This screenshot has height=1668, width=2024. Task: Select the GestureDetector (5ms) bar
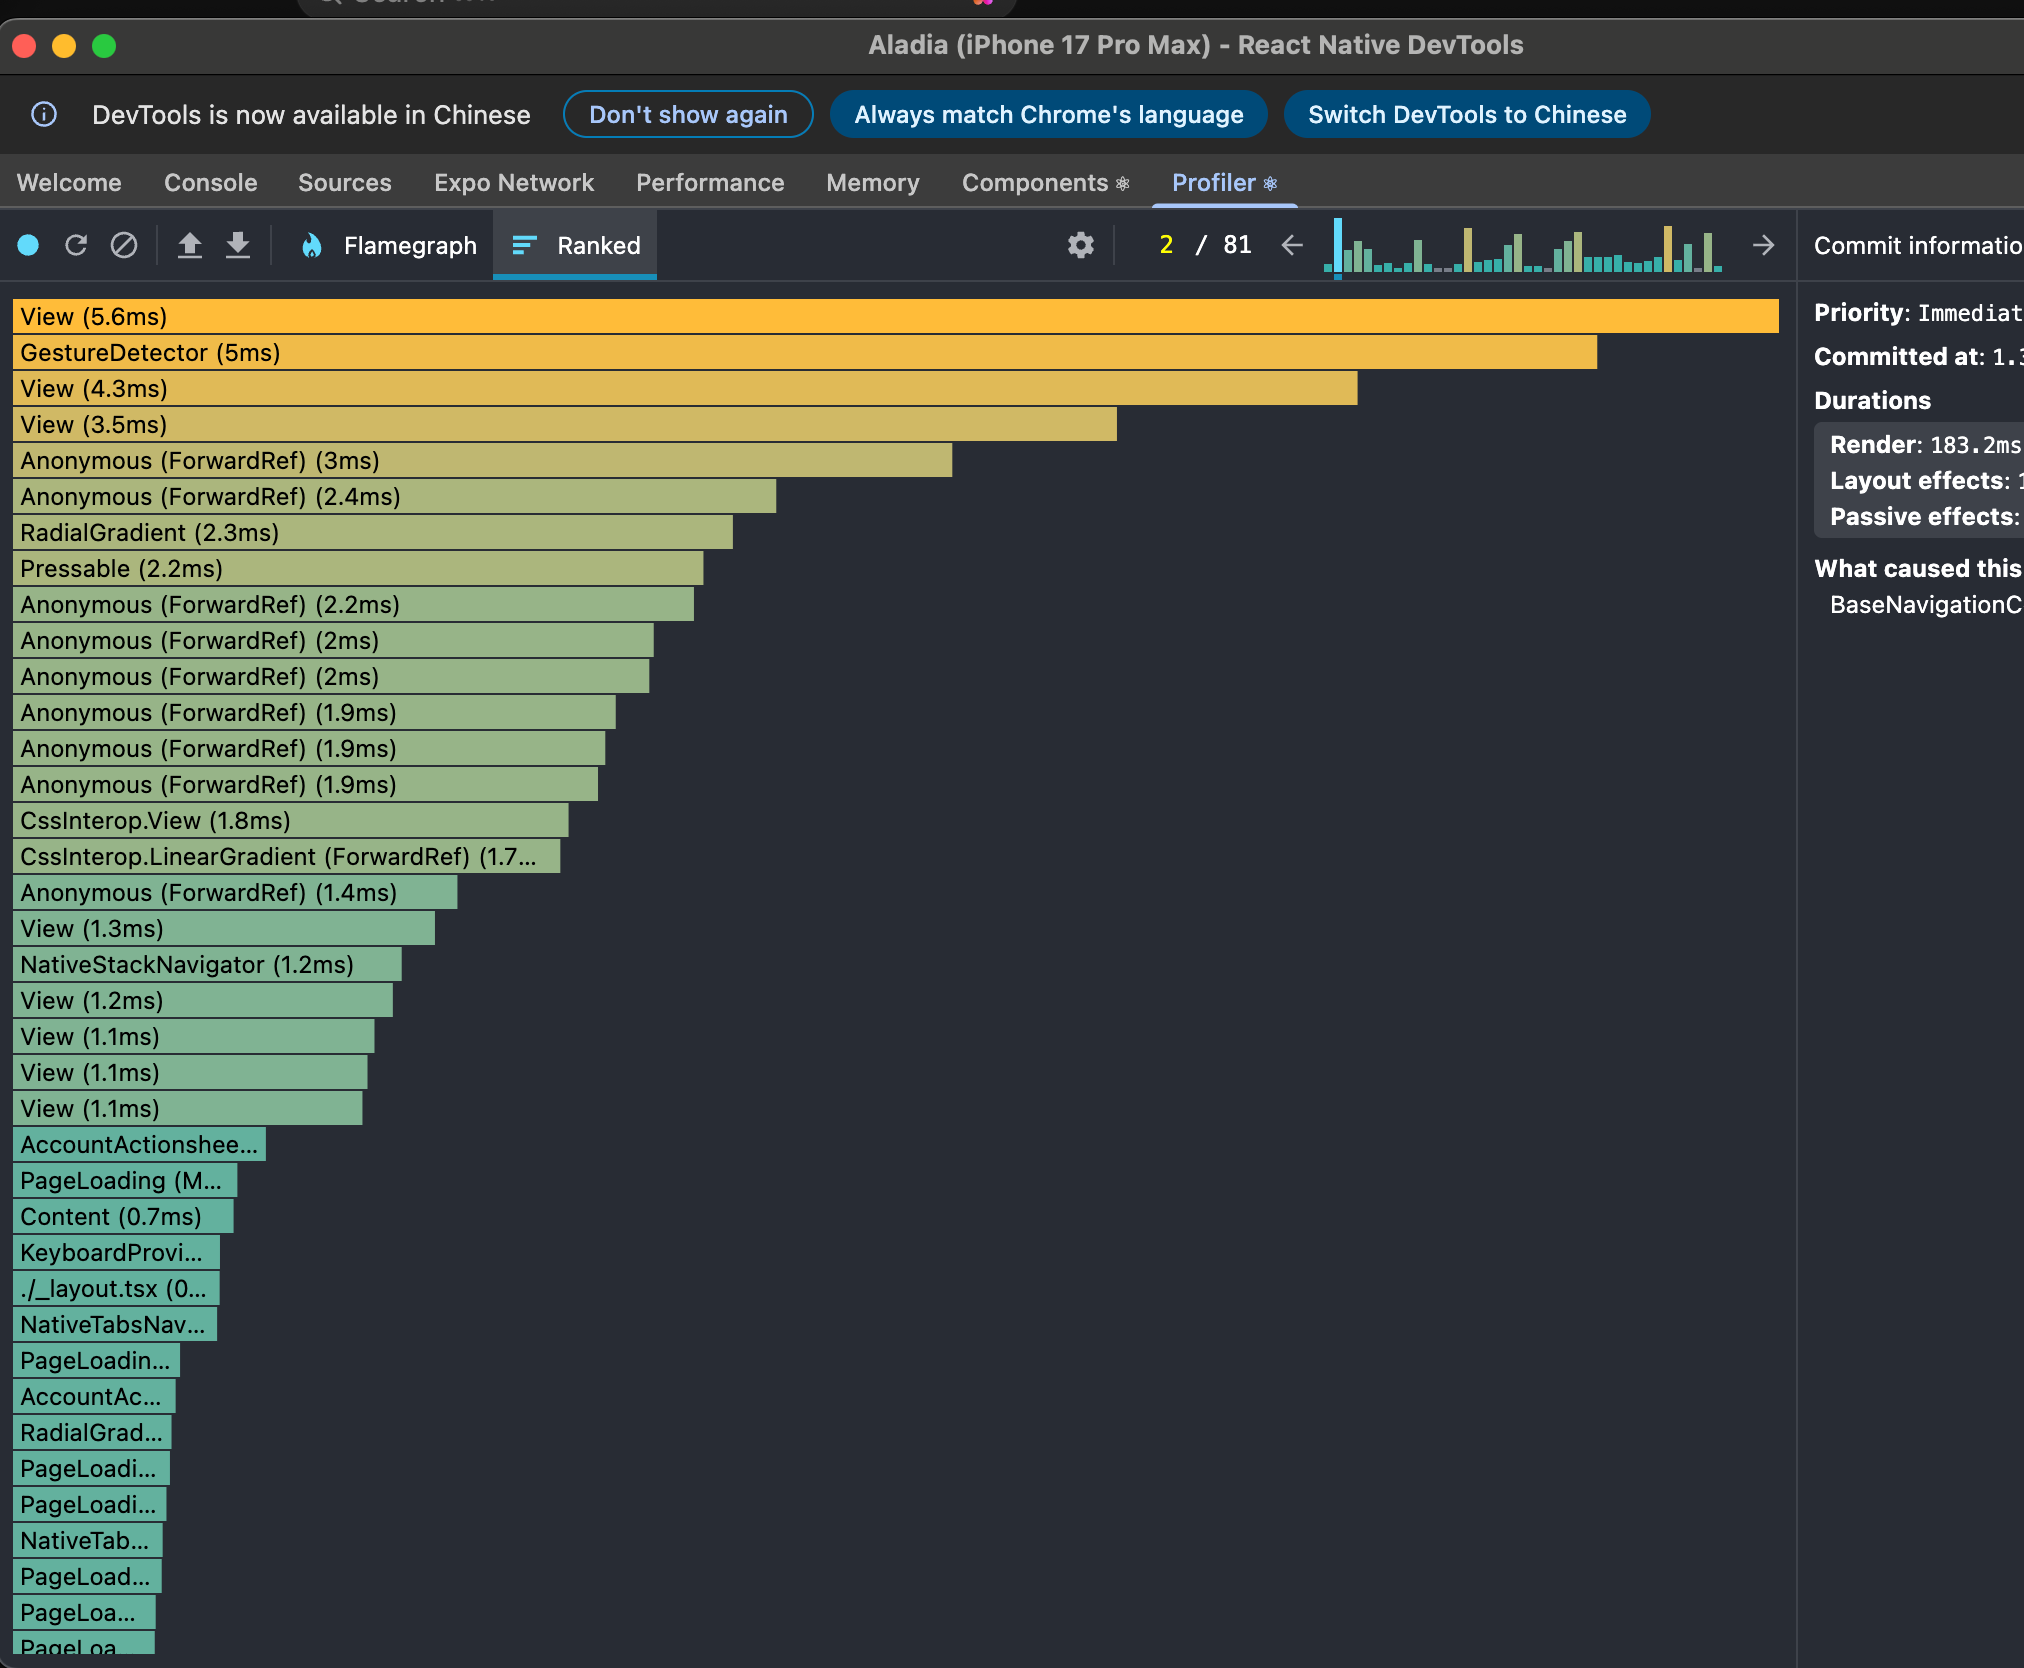tap(805, 353)
